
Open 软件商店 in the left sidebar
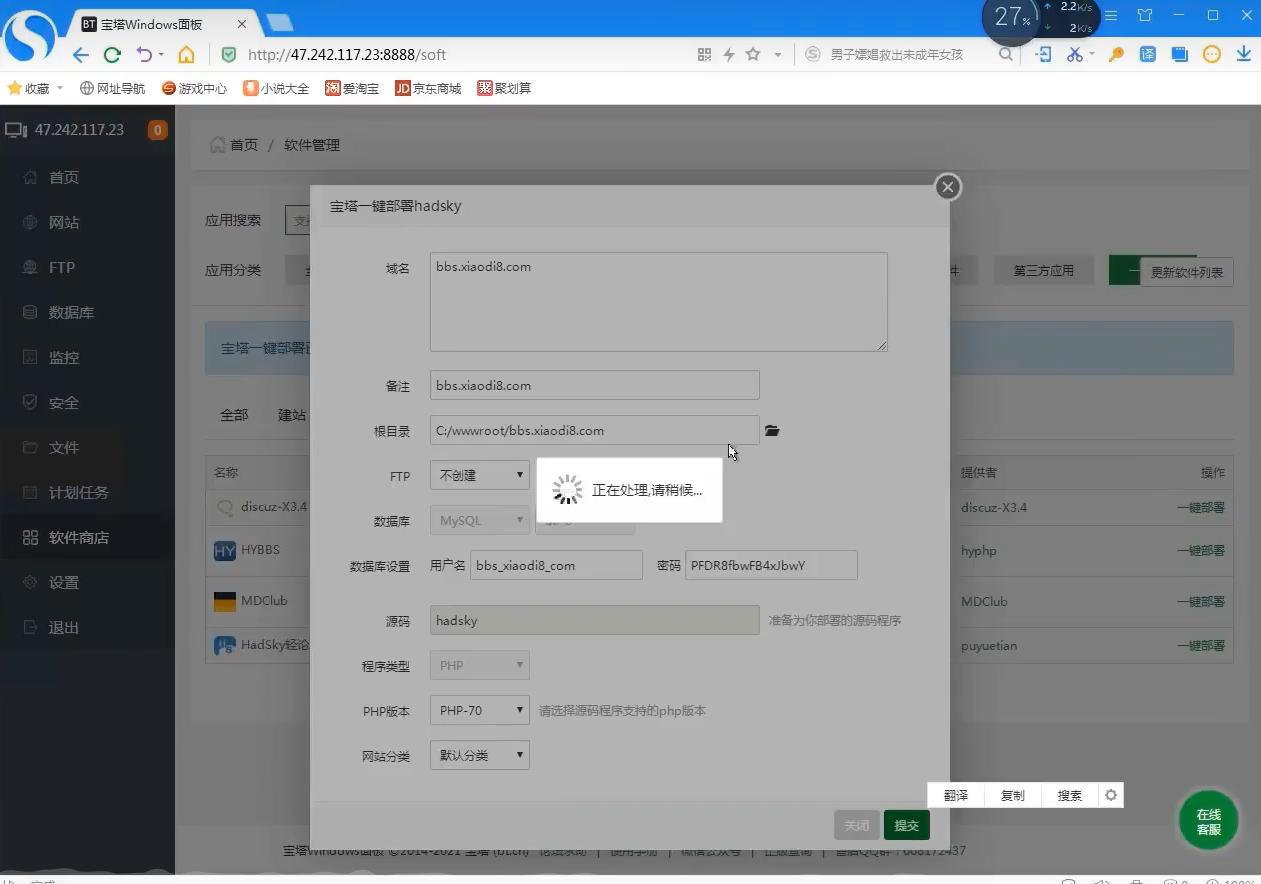click(x=78, y=538)
